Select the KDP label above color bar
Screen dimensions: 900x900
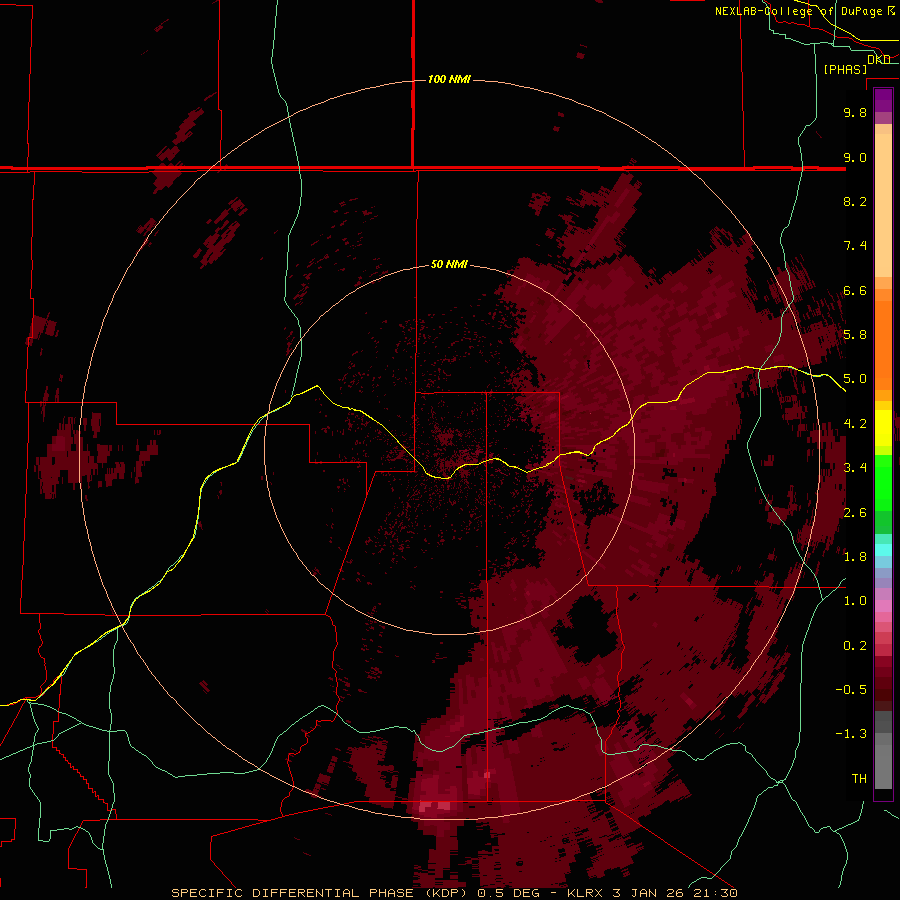tap(879, 60)
